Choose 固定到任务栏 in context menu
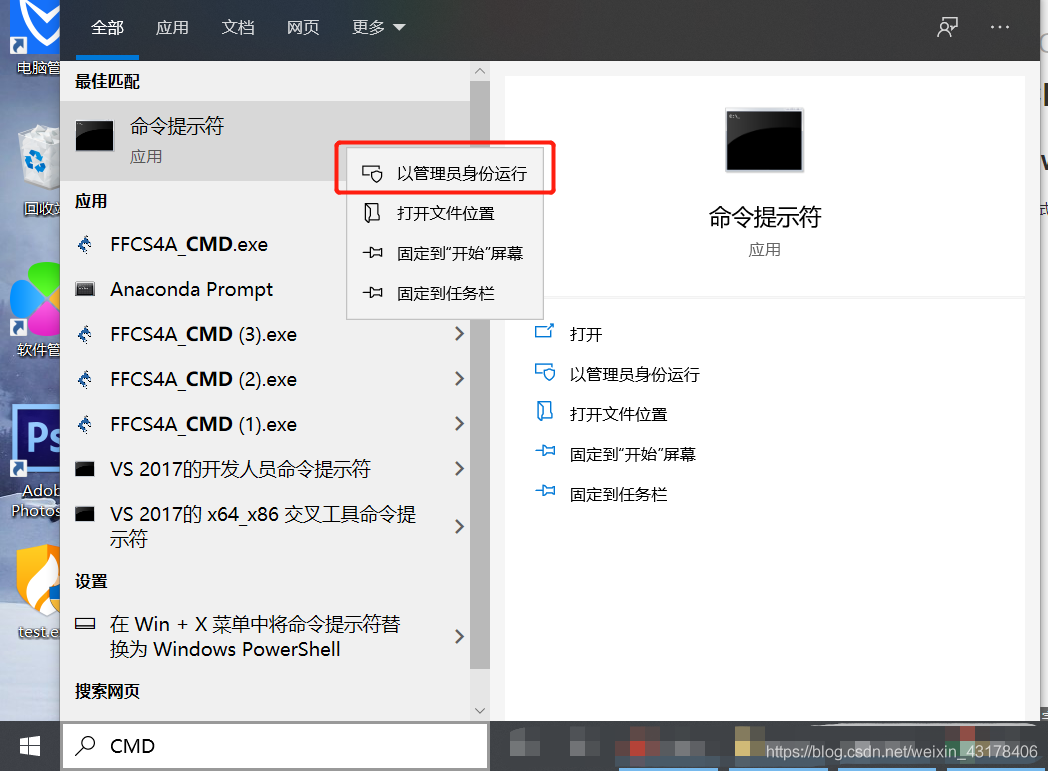This screenshot has width=1048, height=771. tap(444, 293)
